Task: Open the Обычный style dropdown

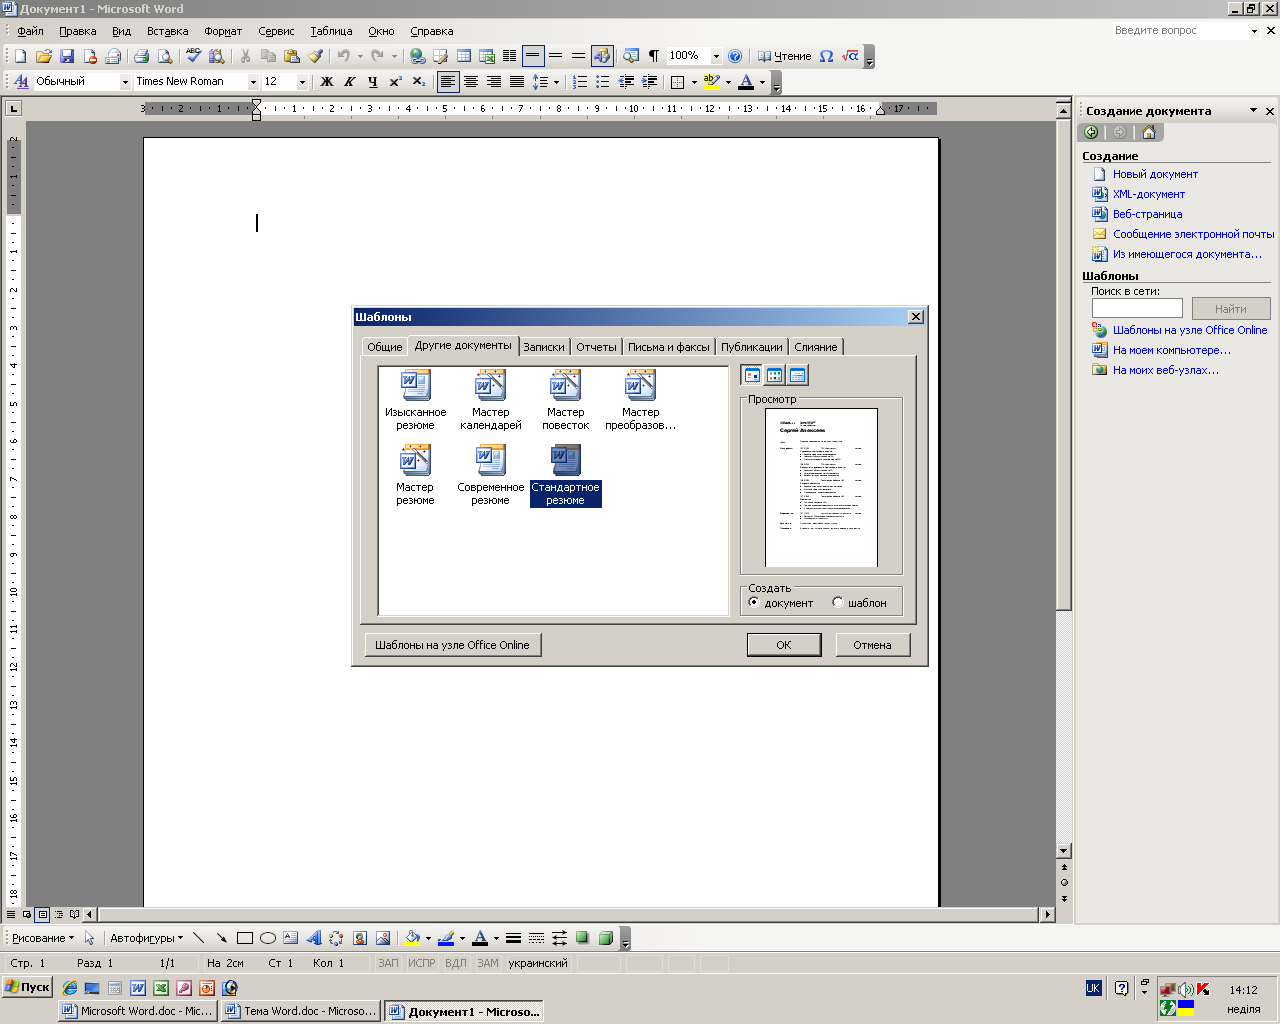Action: coord(125,82)
